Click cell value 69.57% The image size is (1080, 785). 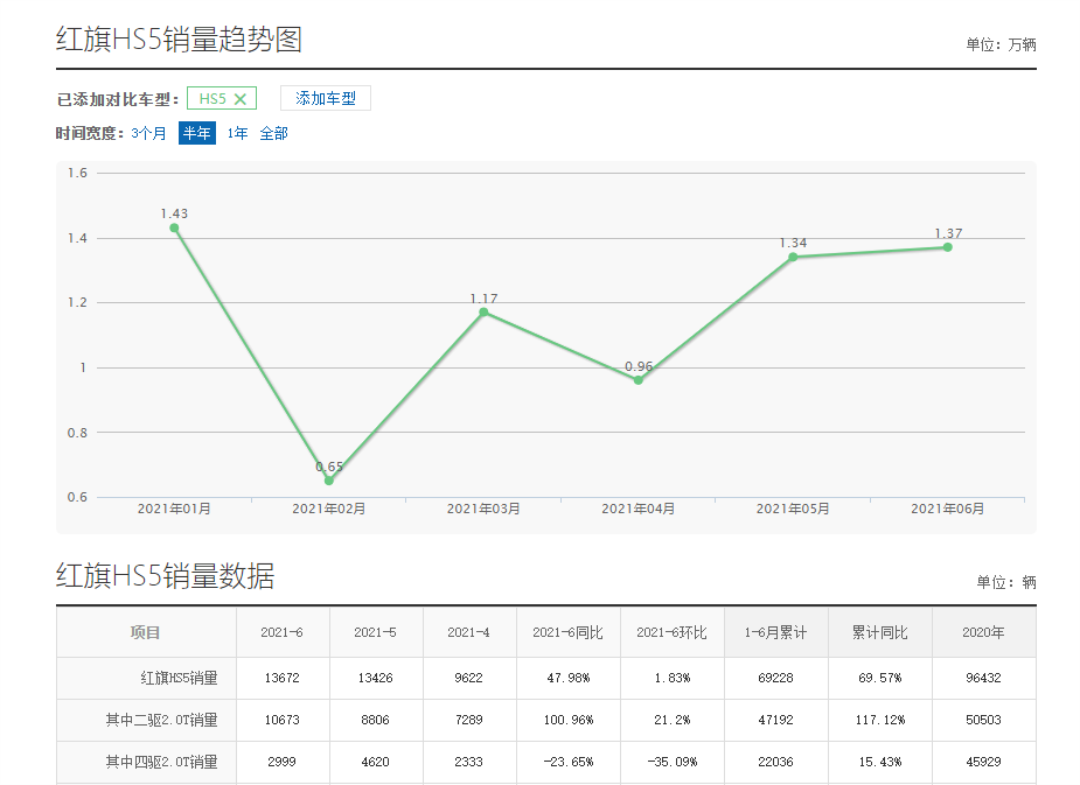tap(880, 678)
